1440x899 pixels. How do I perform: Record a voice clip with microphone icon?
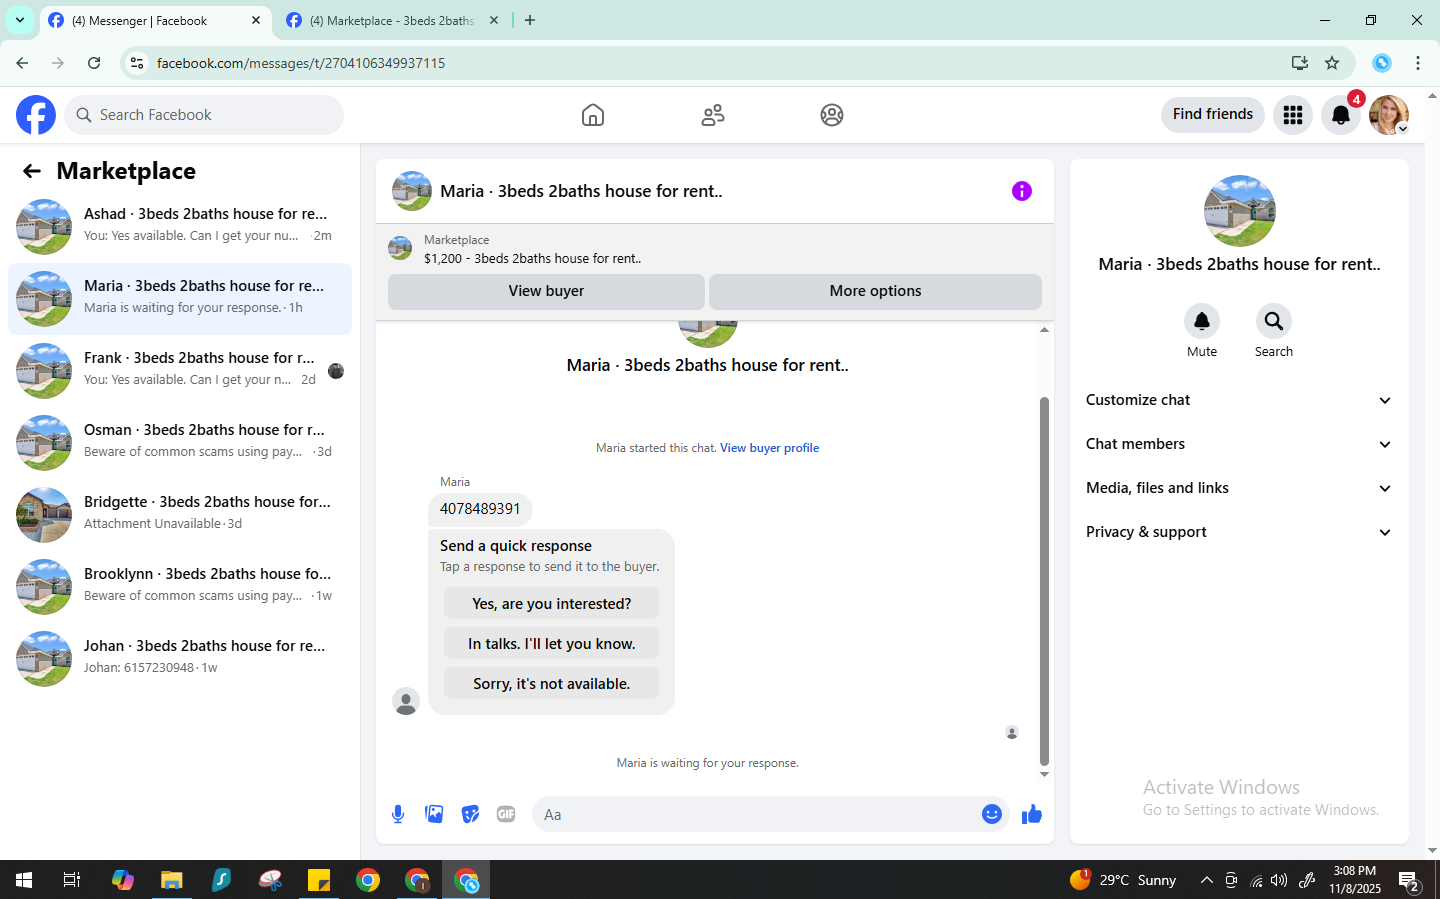(398, 814)
